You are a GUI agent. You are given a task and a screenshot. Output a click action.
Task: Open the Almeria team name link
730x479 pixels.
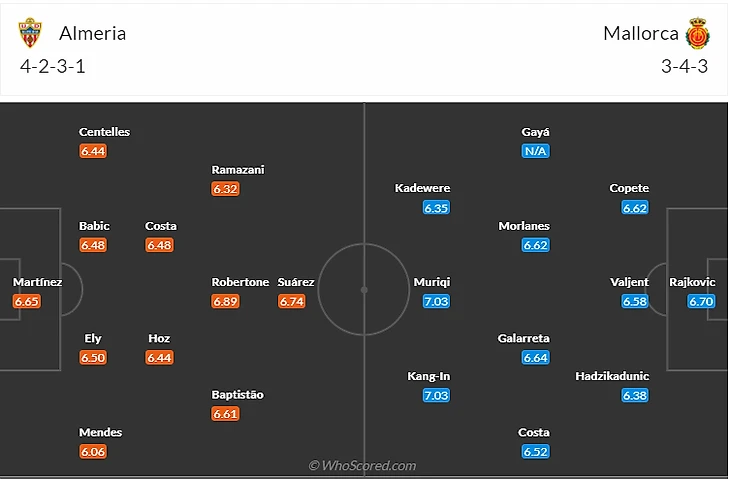point(93,33)
